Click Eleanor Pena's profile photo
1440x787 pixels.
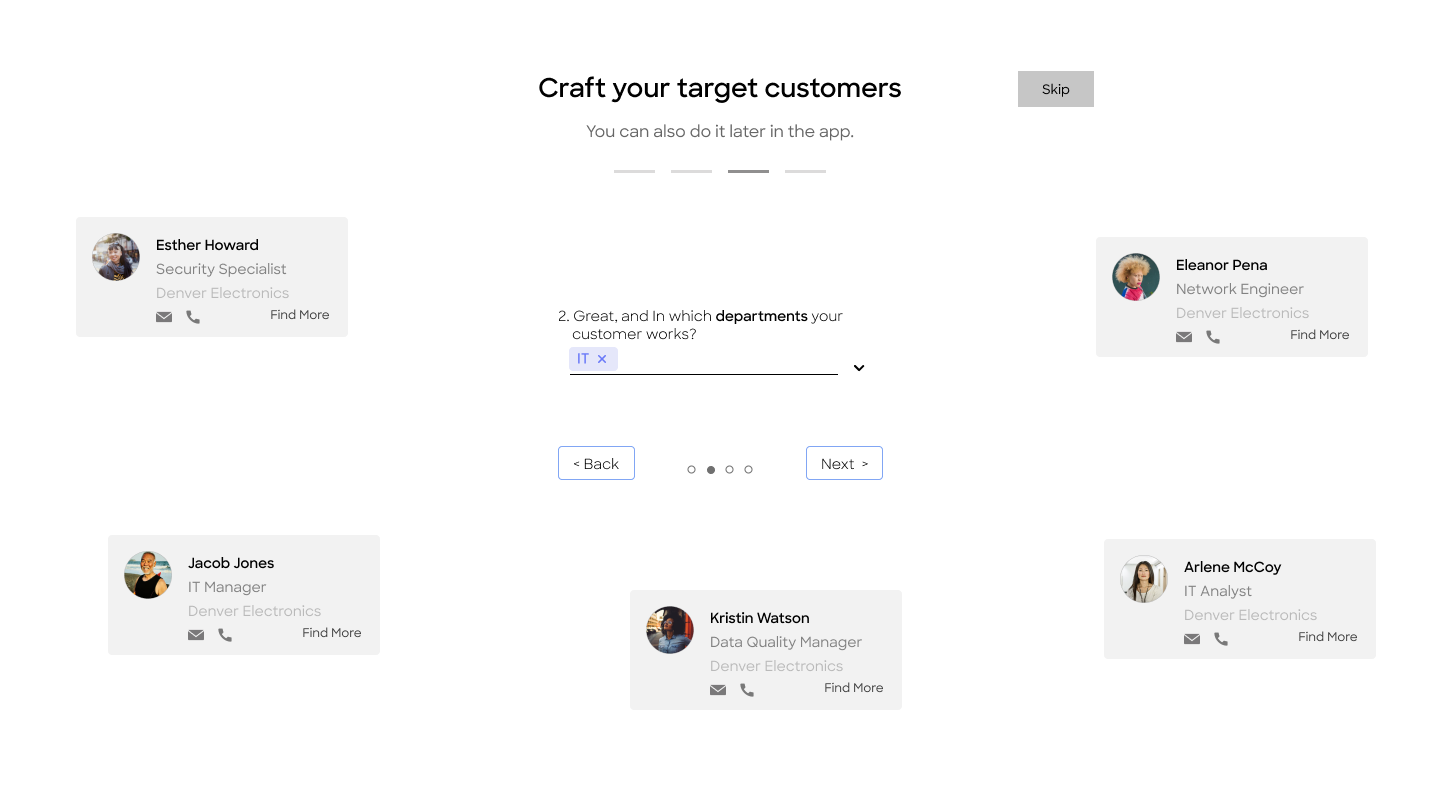point(1136,277)
